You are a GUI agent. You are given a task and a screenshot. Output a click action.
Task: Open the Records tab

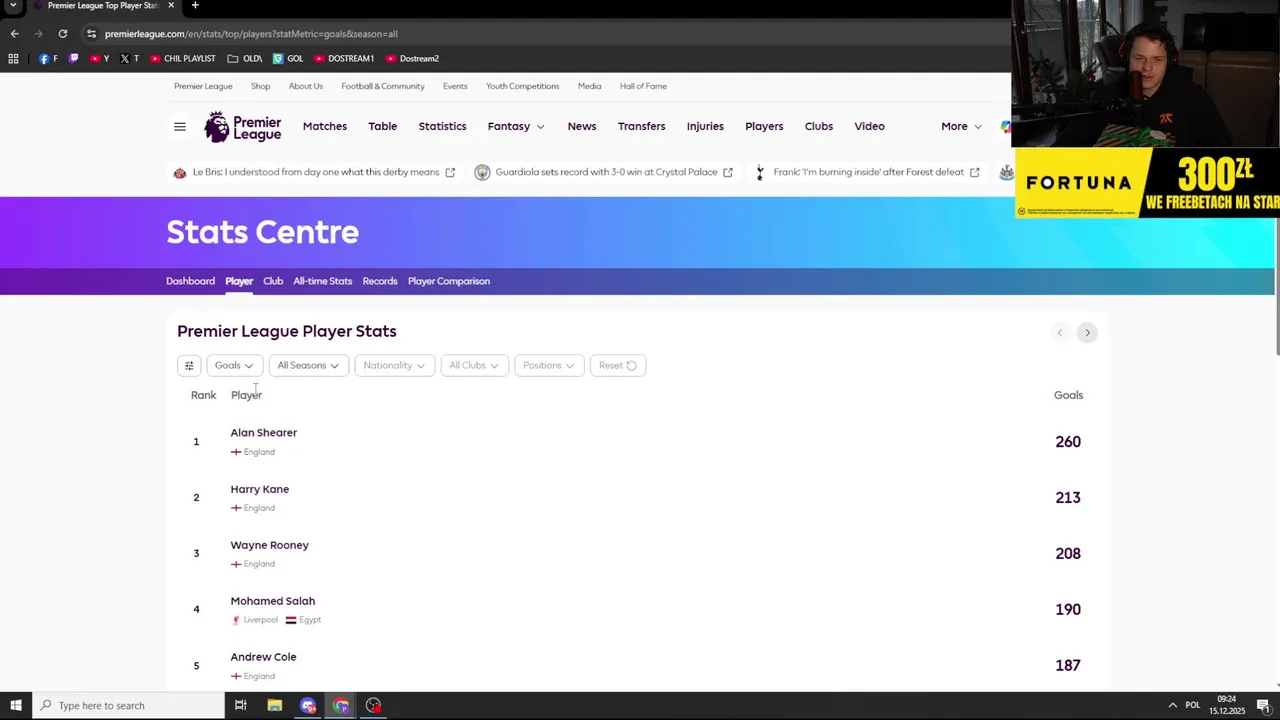pyautogui.click(x=380, y=282)
